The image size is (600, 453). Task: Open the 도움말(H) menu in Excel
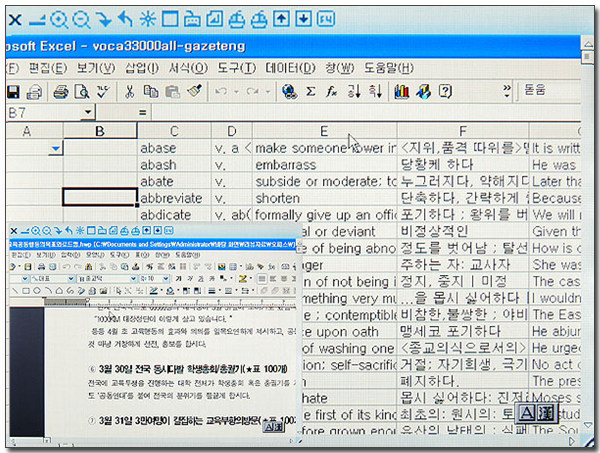[389, 68]
